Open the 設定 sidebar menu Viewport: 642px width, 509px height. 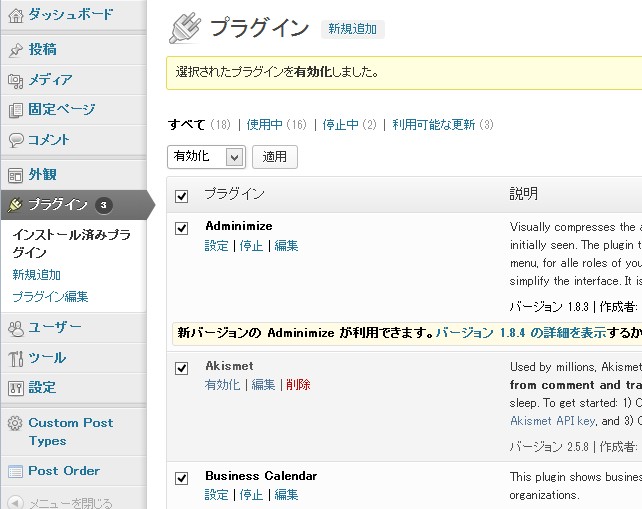[42, 387]
